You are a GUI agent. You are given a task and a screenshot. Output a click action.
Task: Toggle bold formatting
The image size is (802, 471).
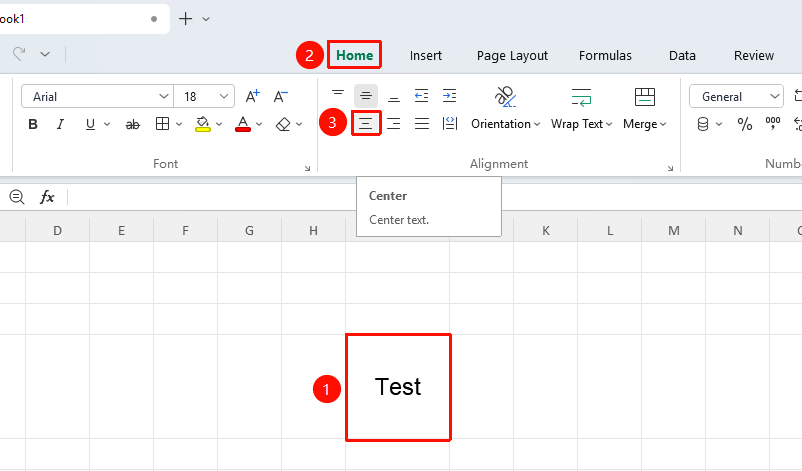click(33, 124)
